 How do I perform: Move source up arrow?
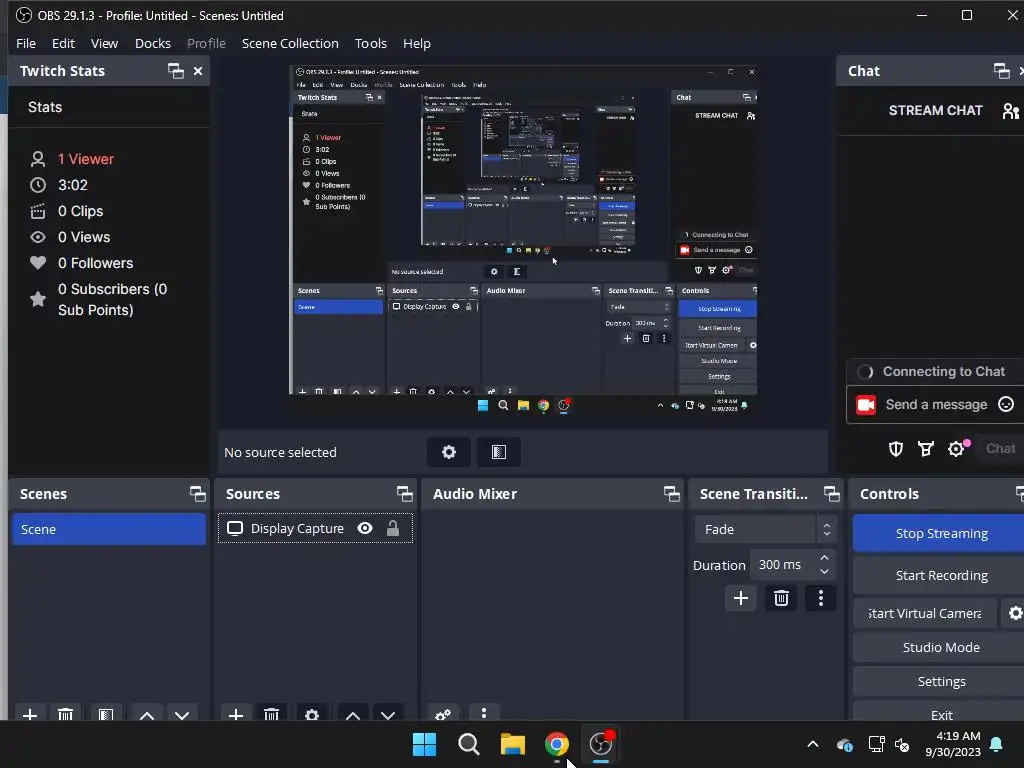tap(353, 714)
